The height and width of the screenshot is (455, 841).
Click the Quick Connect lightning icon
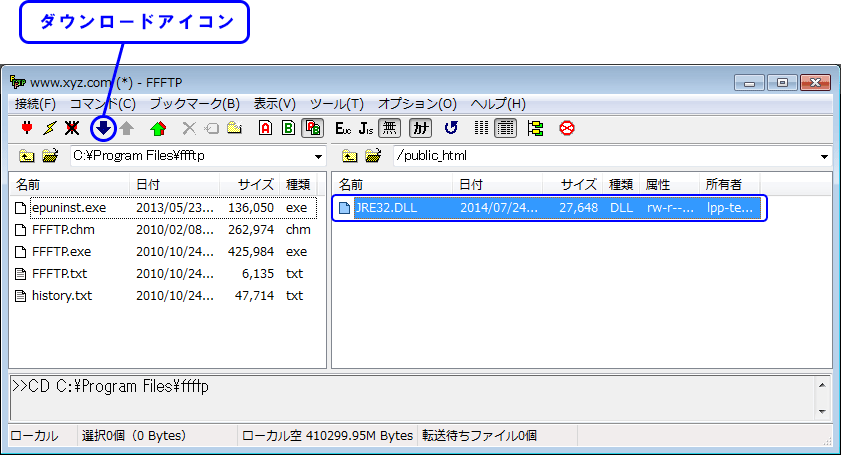point(49,128)
